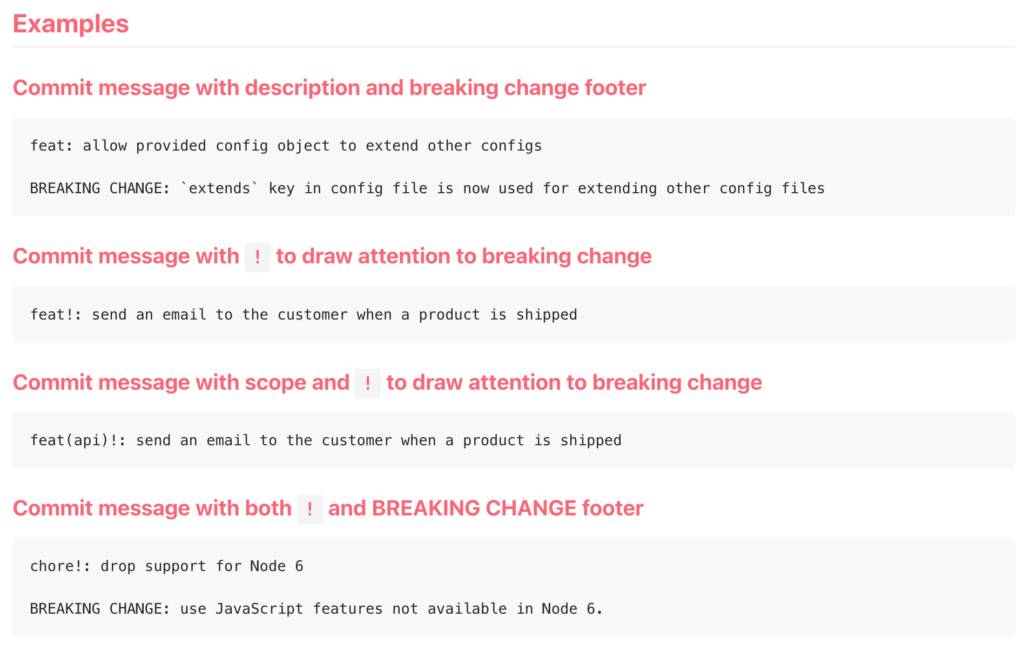This screenshot has width=1024, height=652.
Task: Open the description and breaking change footer heading
Action: pyautogui.click(x=329, y=88)
